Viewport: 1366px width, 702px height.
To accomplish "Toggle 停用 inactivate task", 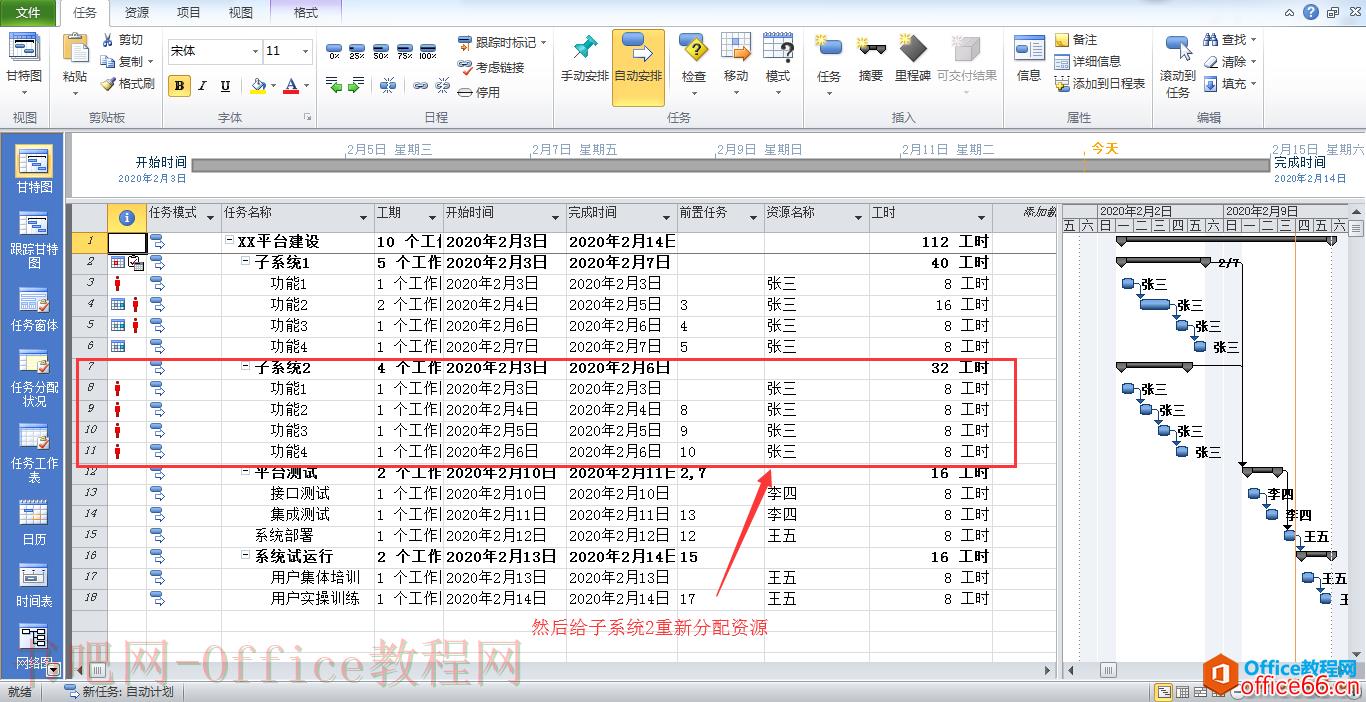I will 479,92.
